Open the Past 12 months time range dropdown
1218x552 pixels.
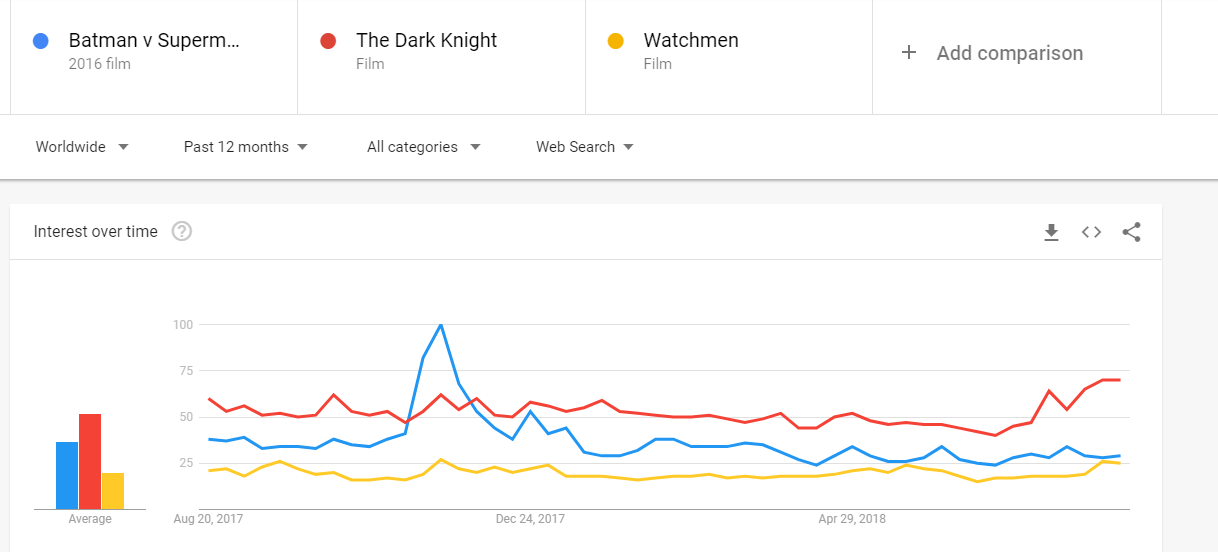(246, 147)
